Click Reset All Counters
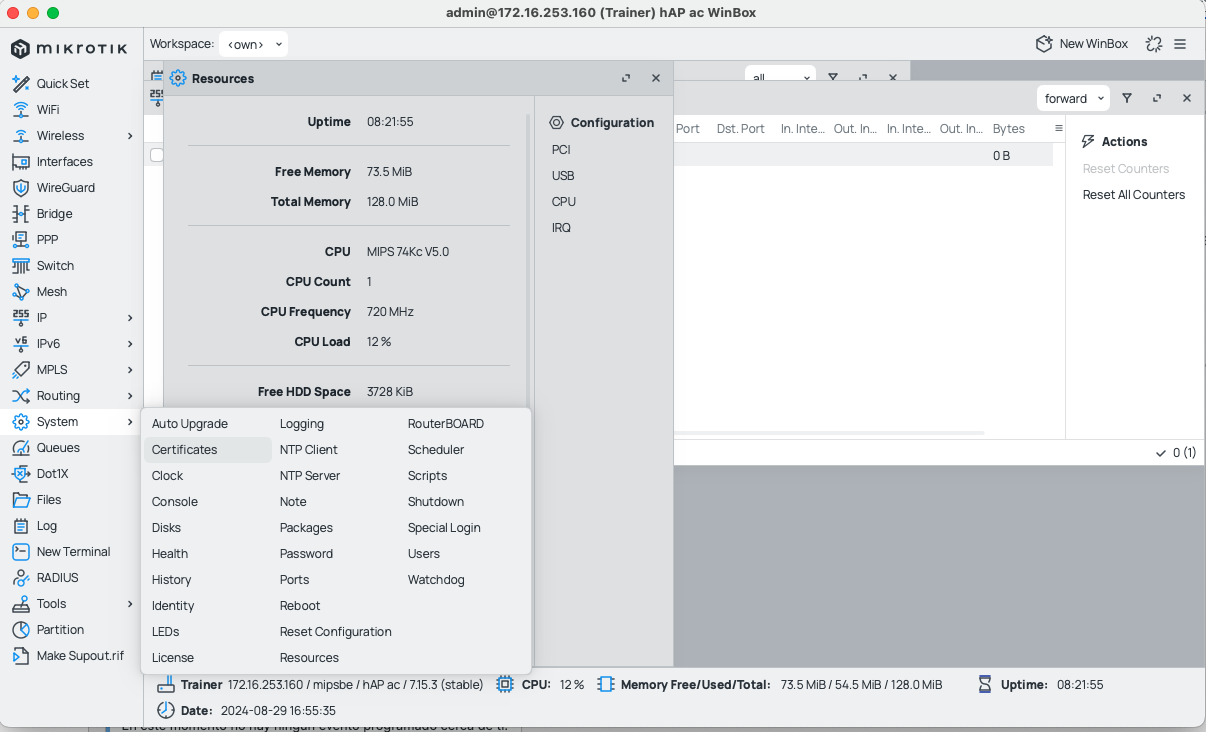 [1133, 194]
